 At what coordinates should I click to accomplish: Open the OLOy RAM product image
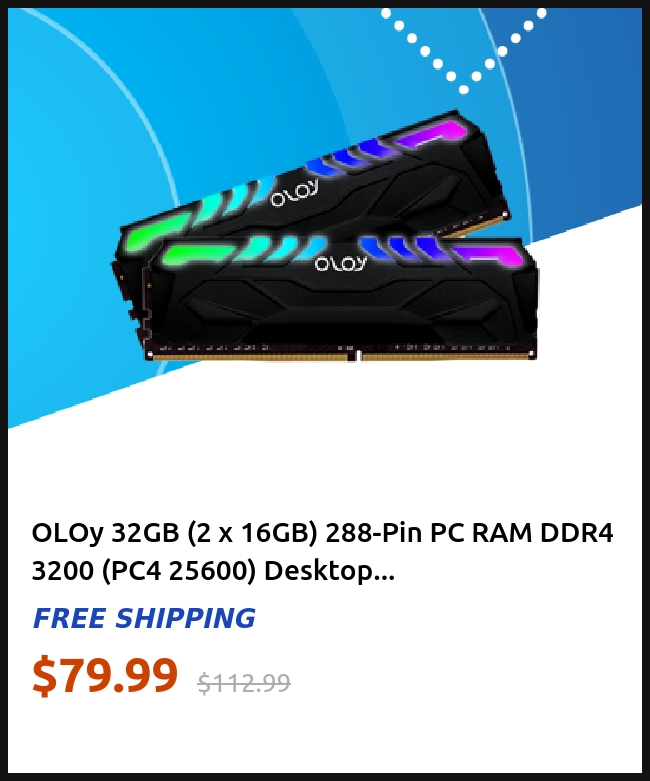[x=324, y=236]
